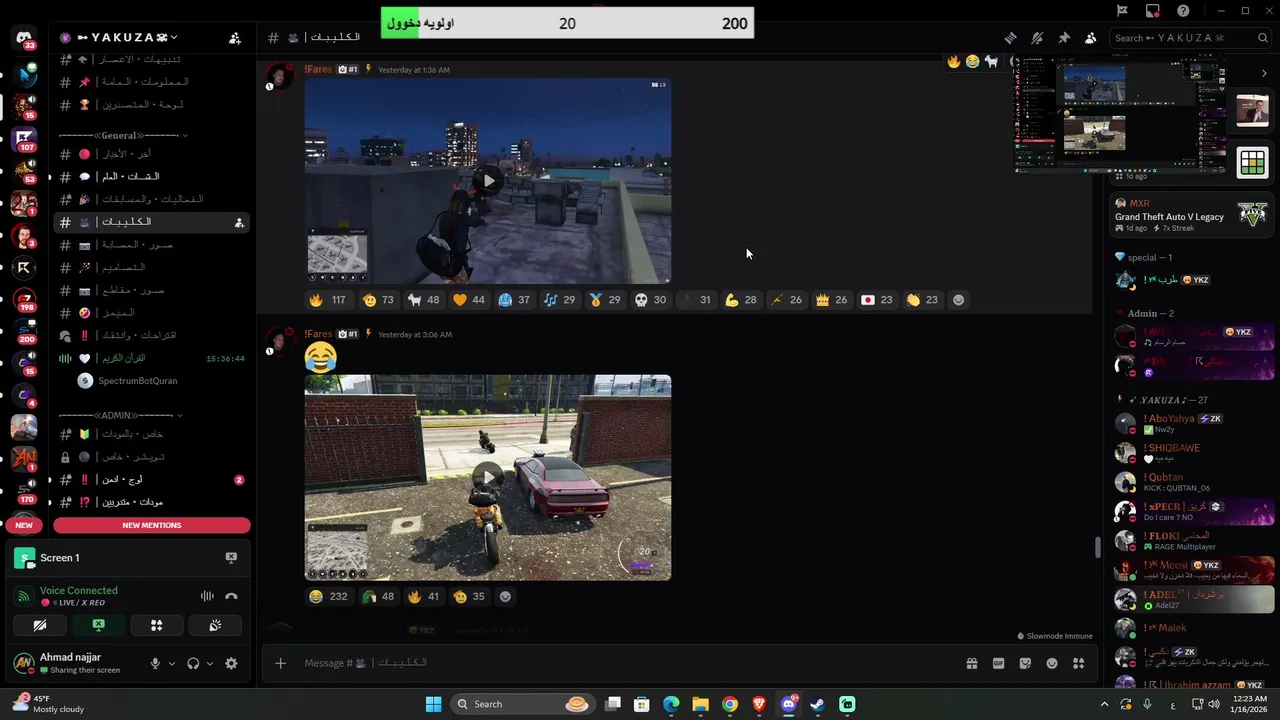
Task: Show hidden system tray icons chevron
Action: (x=1104, y=704)
